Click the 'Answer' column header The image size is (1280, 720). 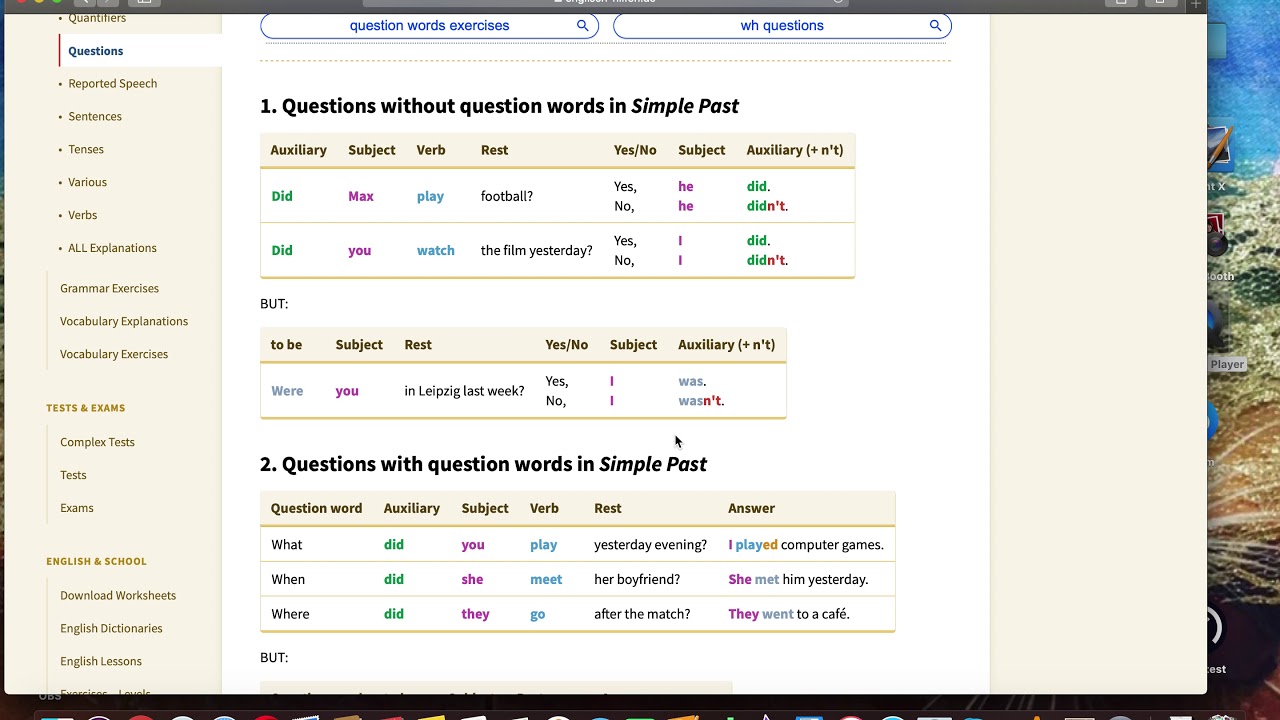[x=751, y=508]
